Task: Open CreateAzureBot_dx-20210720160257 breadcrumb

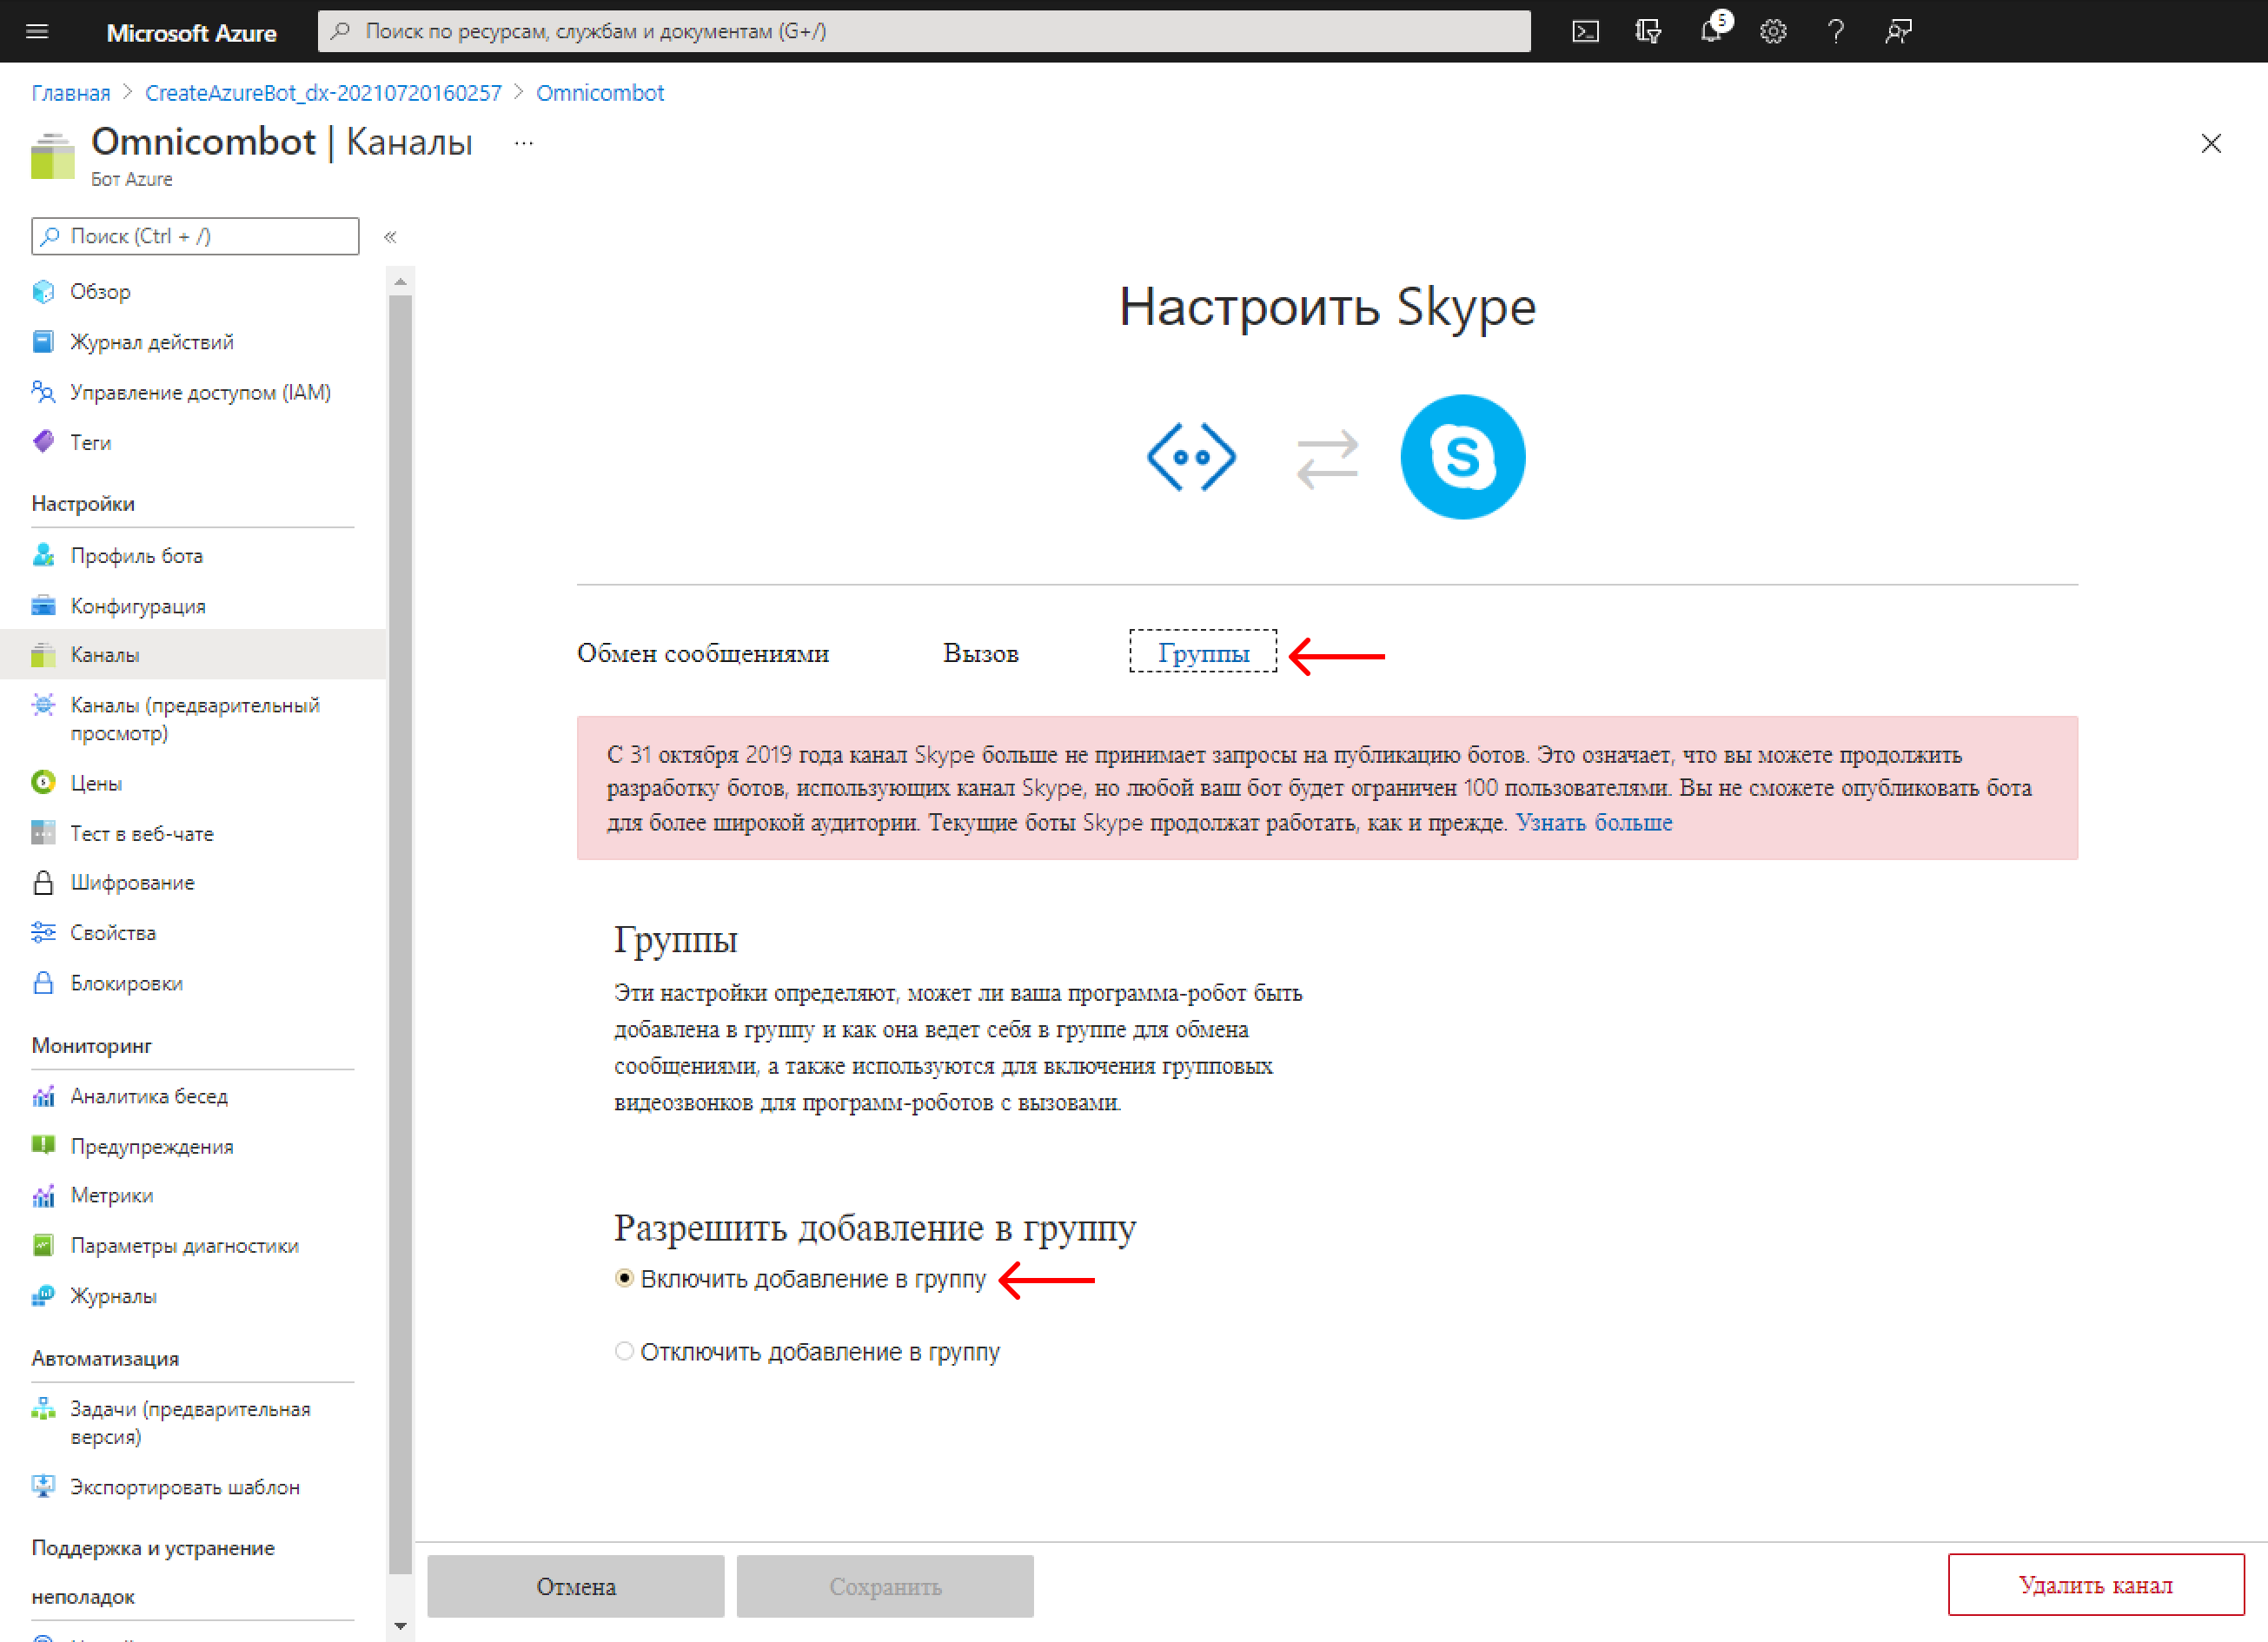Action: (x=323, y=93)
